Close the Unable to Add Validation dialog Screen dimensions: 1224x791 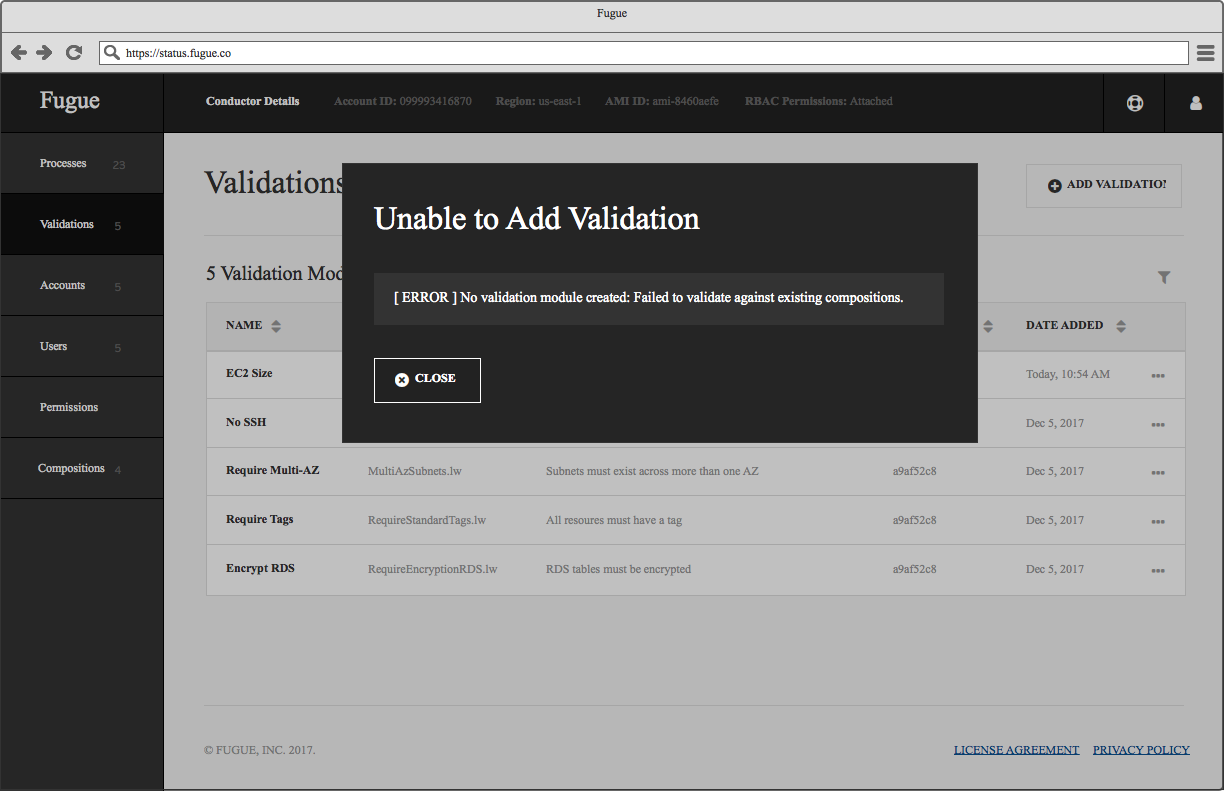(x=427, y=380)
